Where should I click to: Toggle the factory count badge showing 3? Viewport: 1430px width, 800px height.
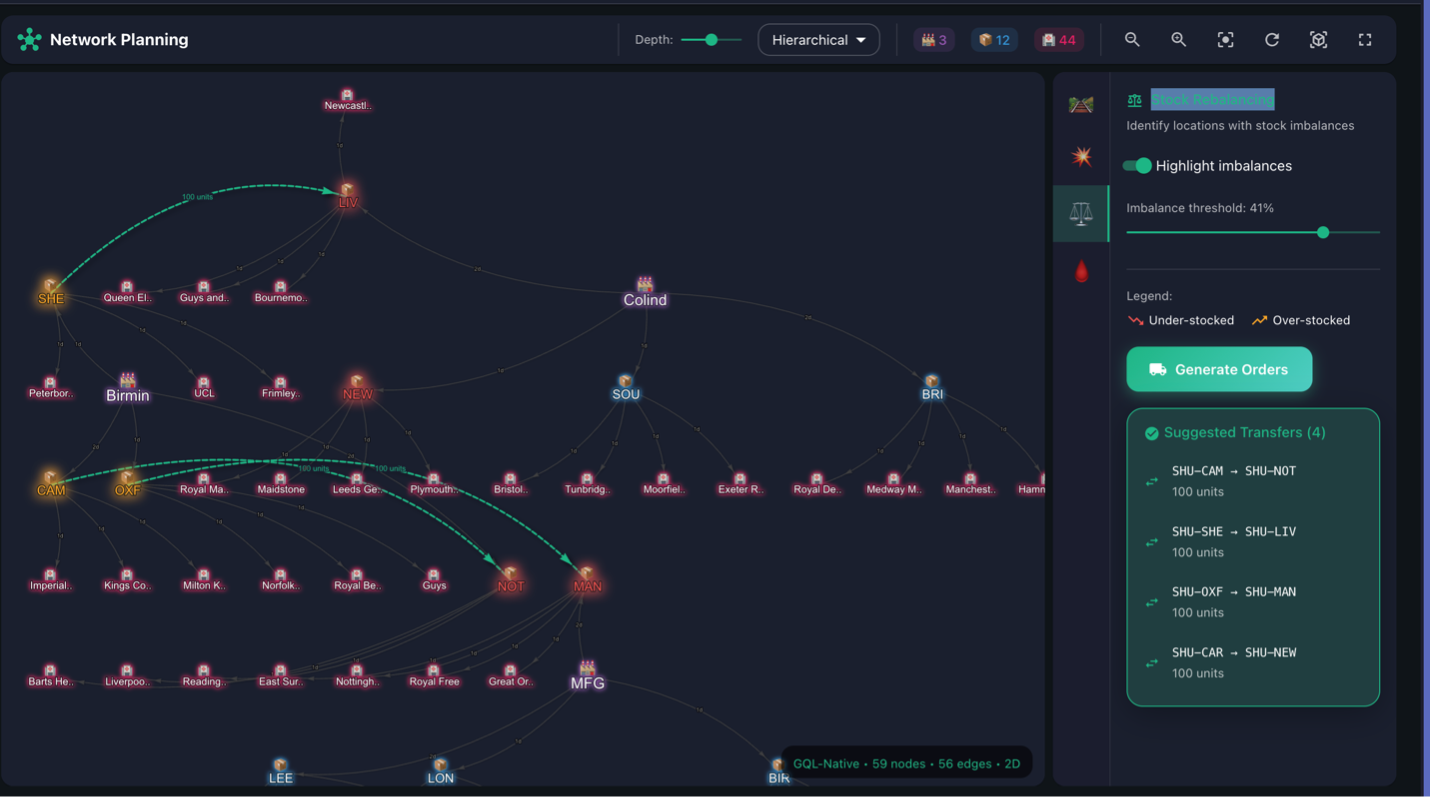[934, 40]
